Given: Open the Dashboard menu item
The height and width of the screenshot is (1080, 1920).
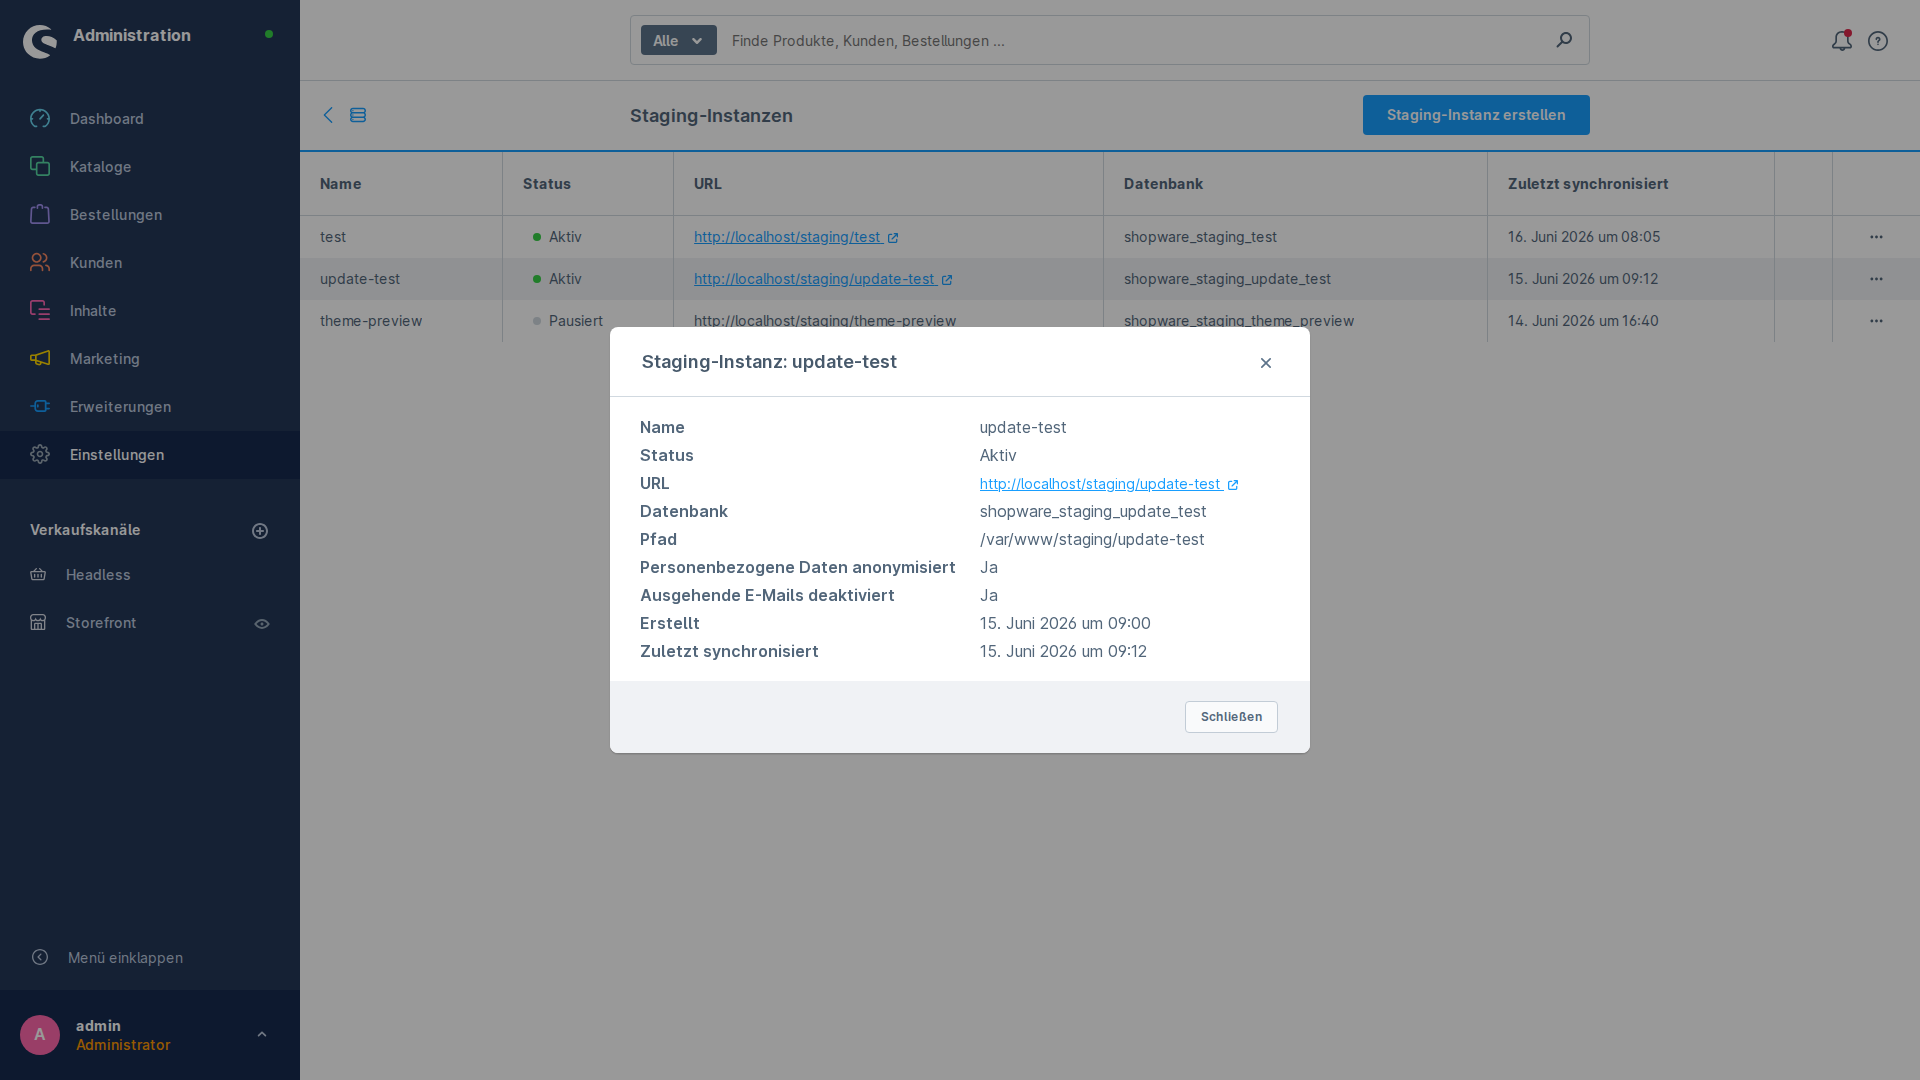Looking at the screenshot, I should [x=150, y=119].
